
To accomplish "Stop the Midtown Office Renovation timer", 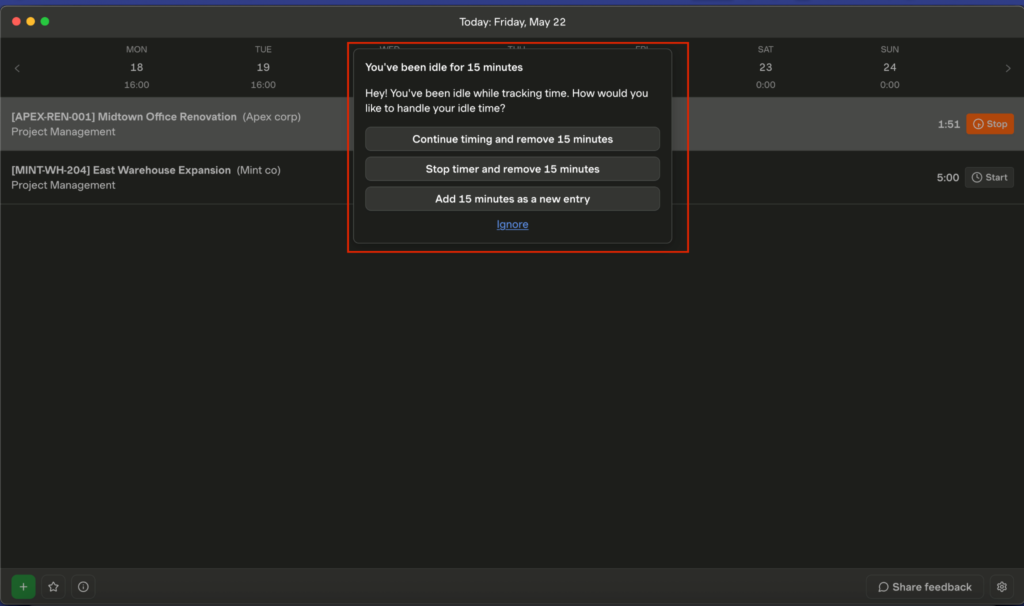I will click(990, 124).
